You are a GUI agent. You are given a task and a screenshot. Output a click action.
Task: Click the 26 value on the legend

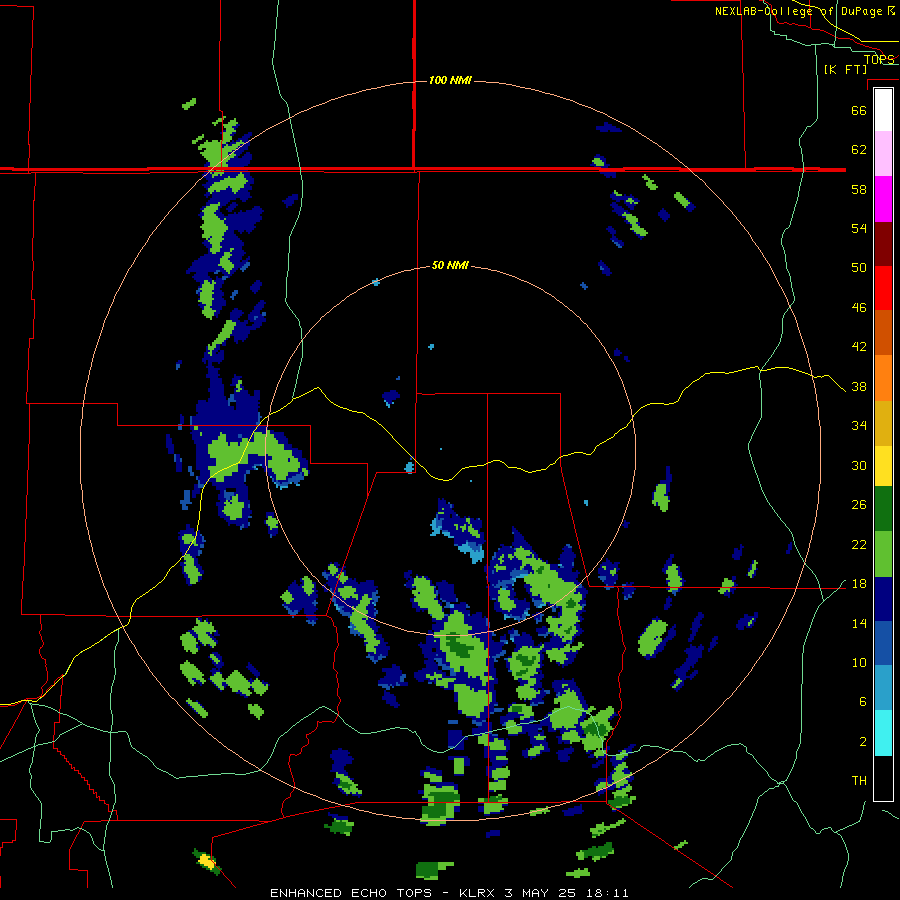pos(859,505)
